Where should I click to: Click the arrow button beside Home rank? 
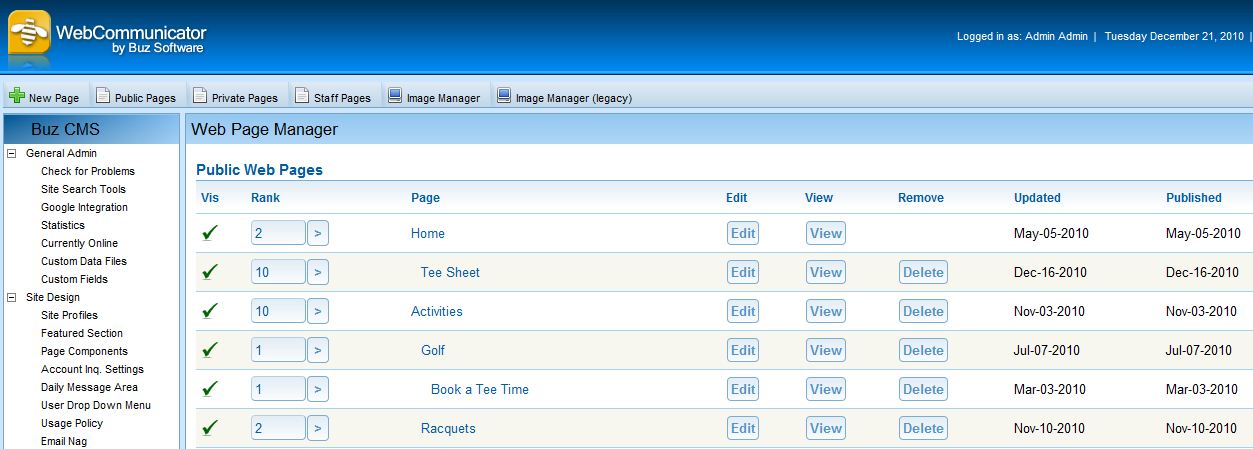coord(318,233)
